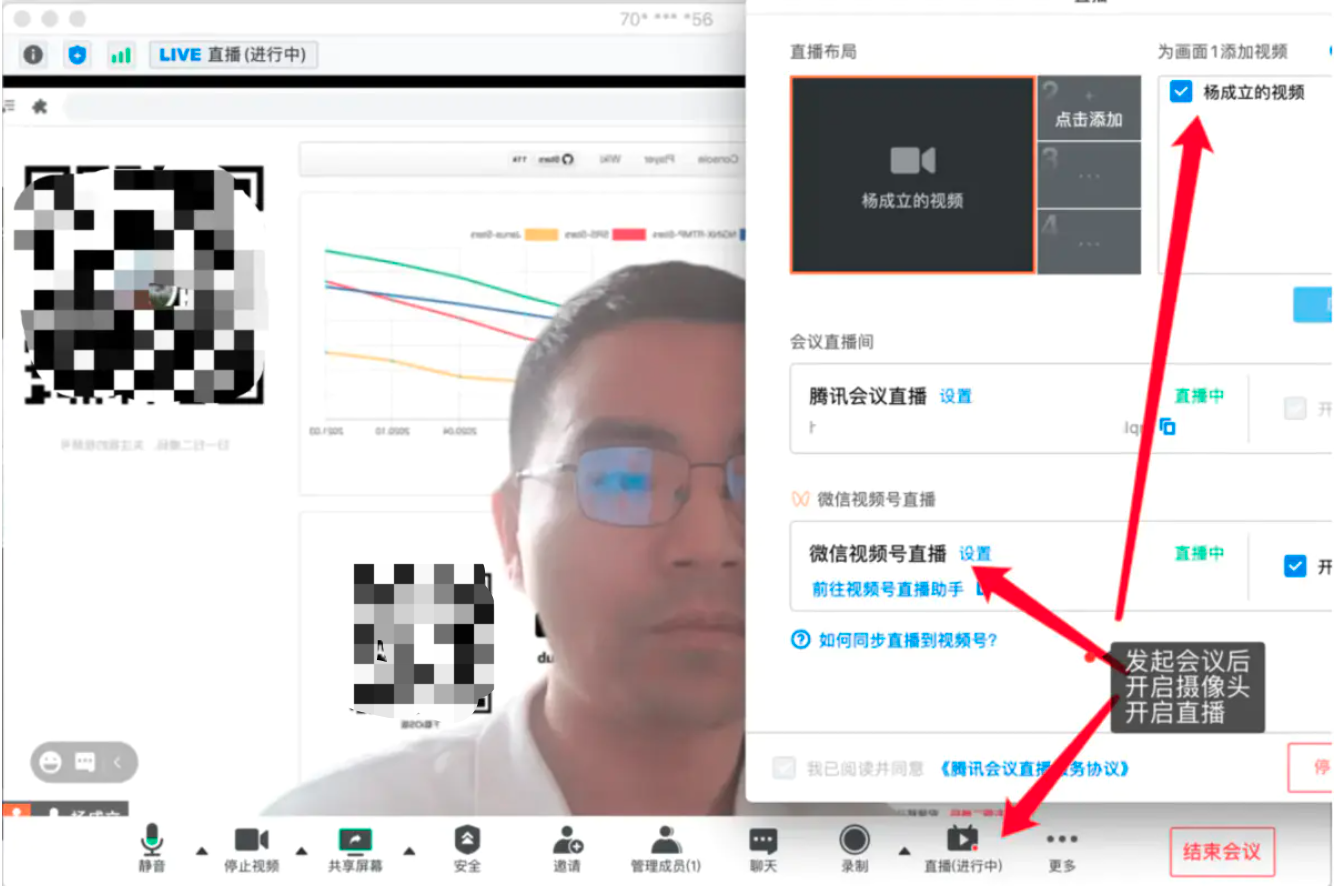Click the red 结束会议 button
The image size is (1336, 886).
1222,852
